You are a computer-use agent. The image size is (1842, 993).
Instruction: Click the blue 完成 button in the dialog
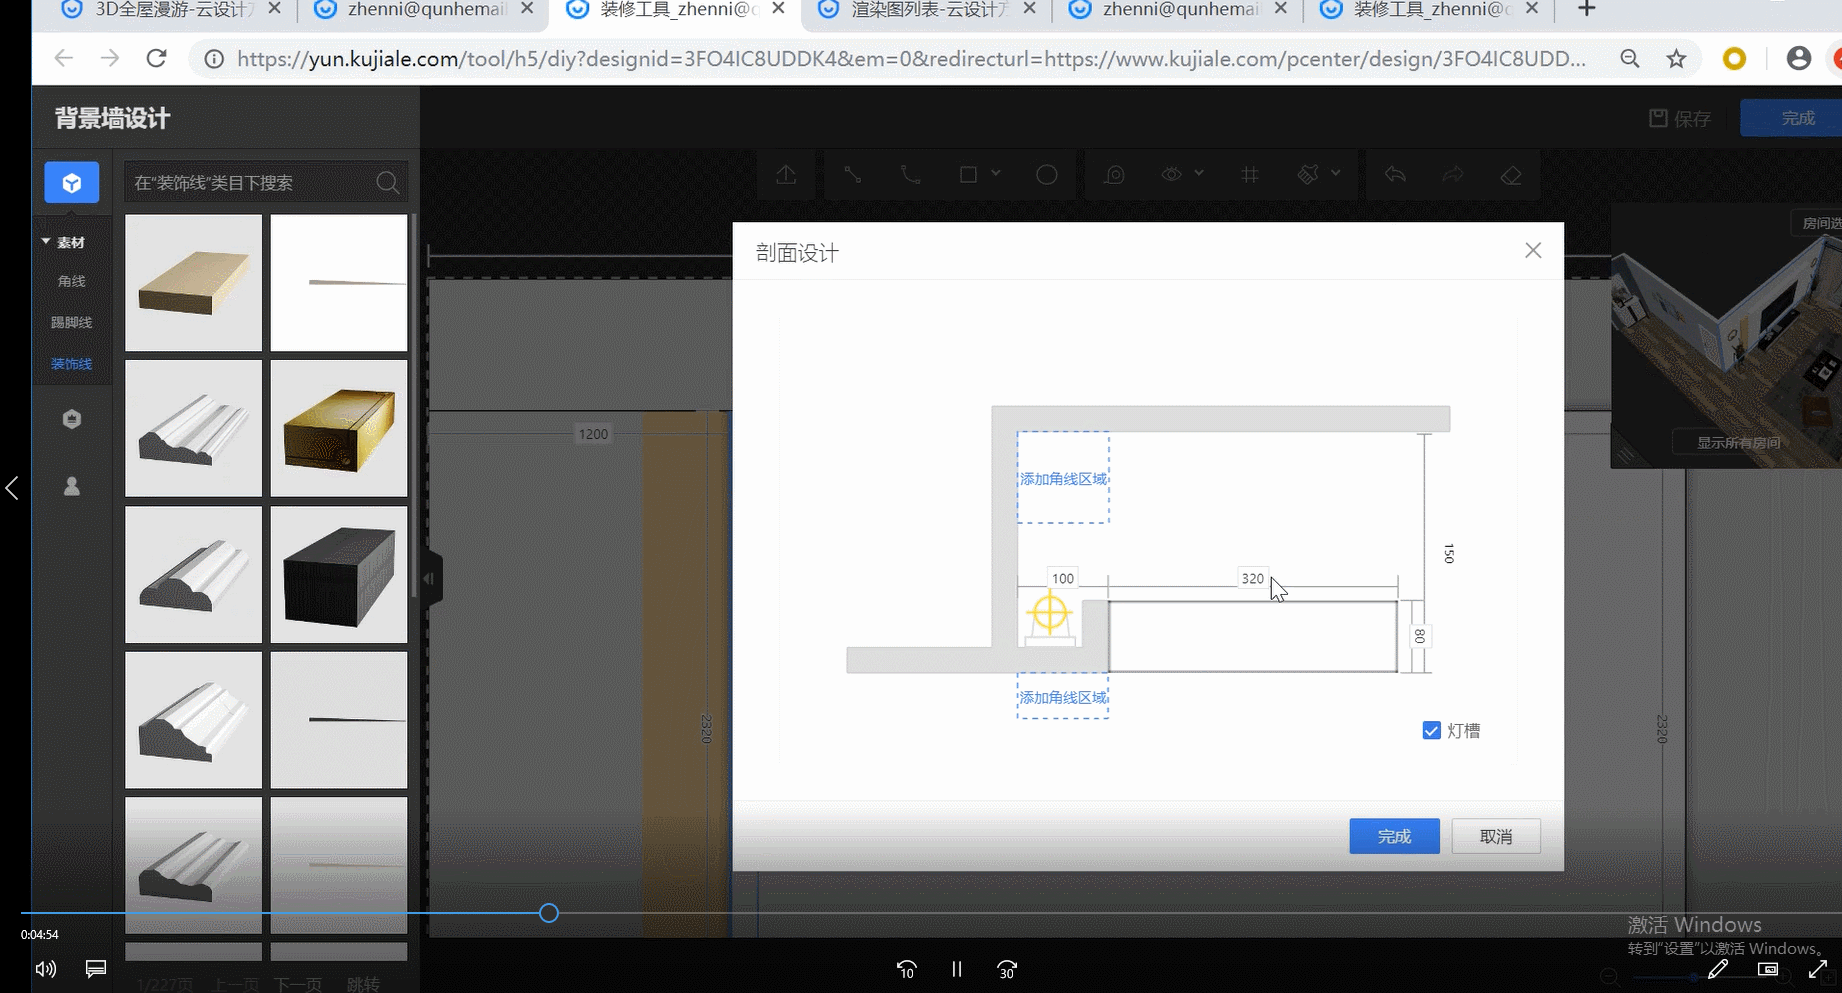(1394, 836)
